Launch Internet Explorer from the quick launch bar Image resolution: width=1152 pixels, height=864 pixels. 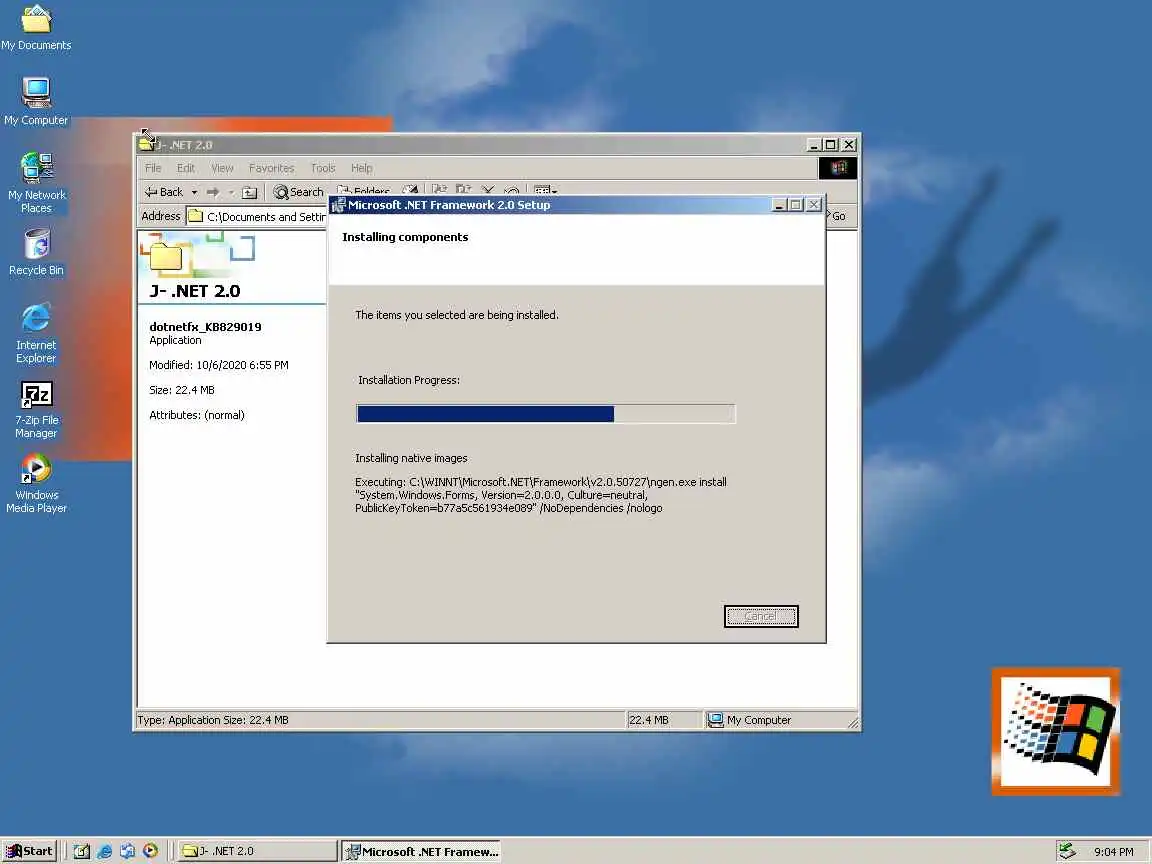[104, 851]
